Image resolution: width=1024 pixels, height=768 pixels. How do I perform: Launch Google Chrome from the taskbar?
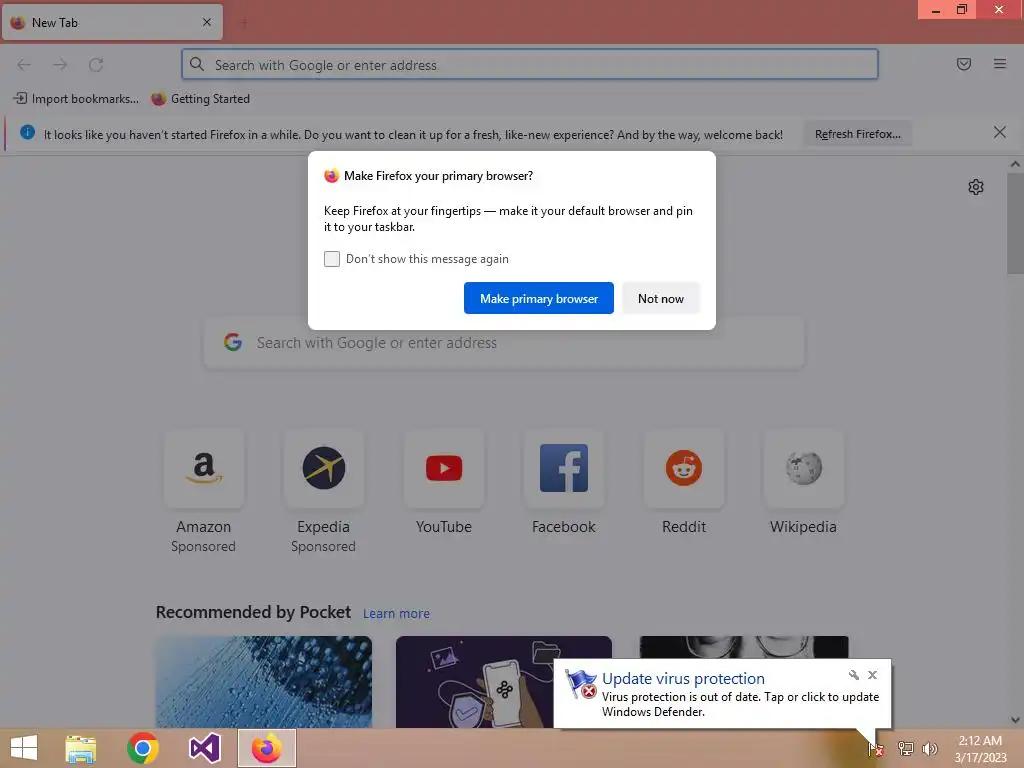click(x=142, y=748)
